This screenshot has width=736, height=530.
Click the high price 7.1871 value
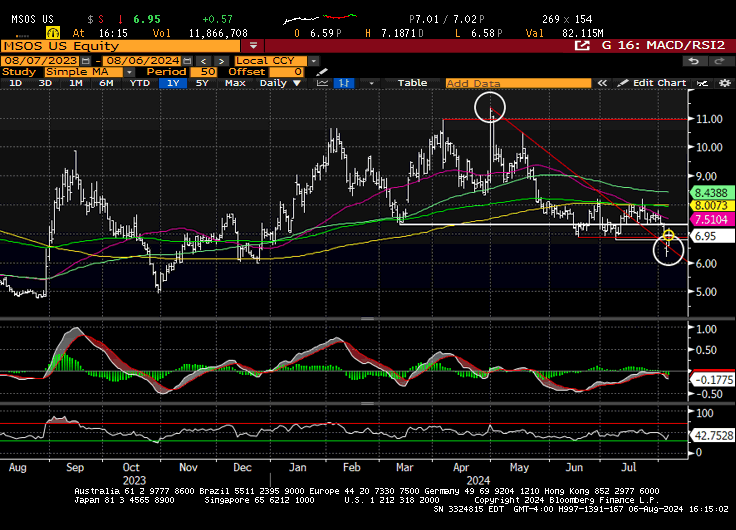coord(399,33)
